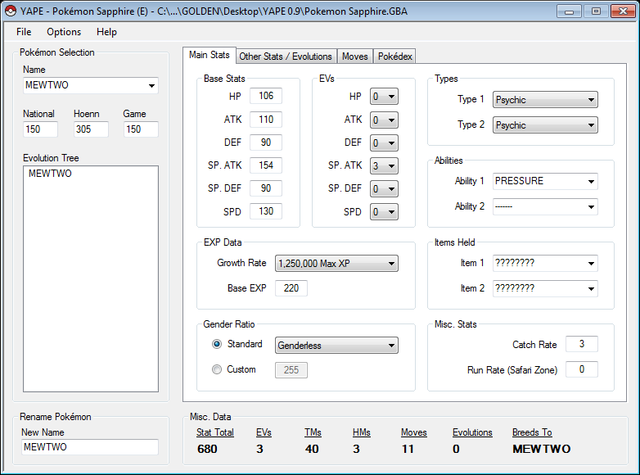Image resolution: width=640 pixels, height=475 pixels.
Task: Click the custom gender value field 255
Action: pos(291,370)
